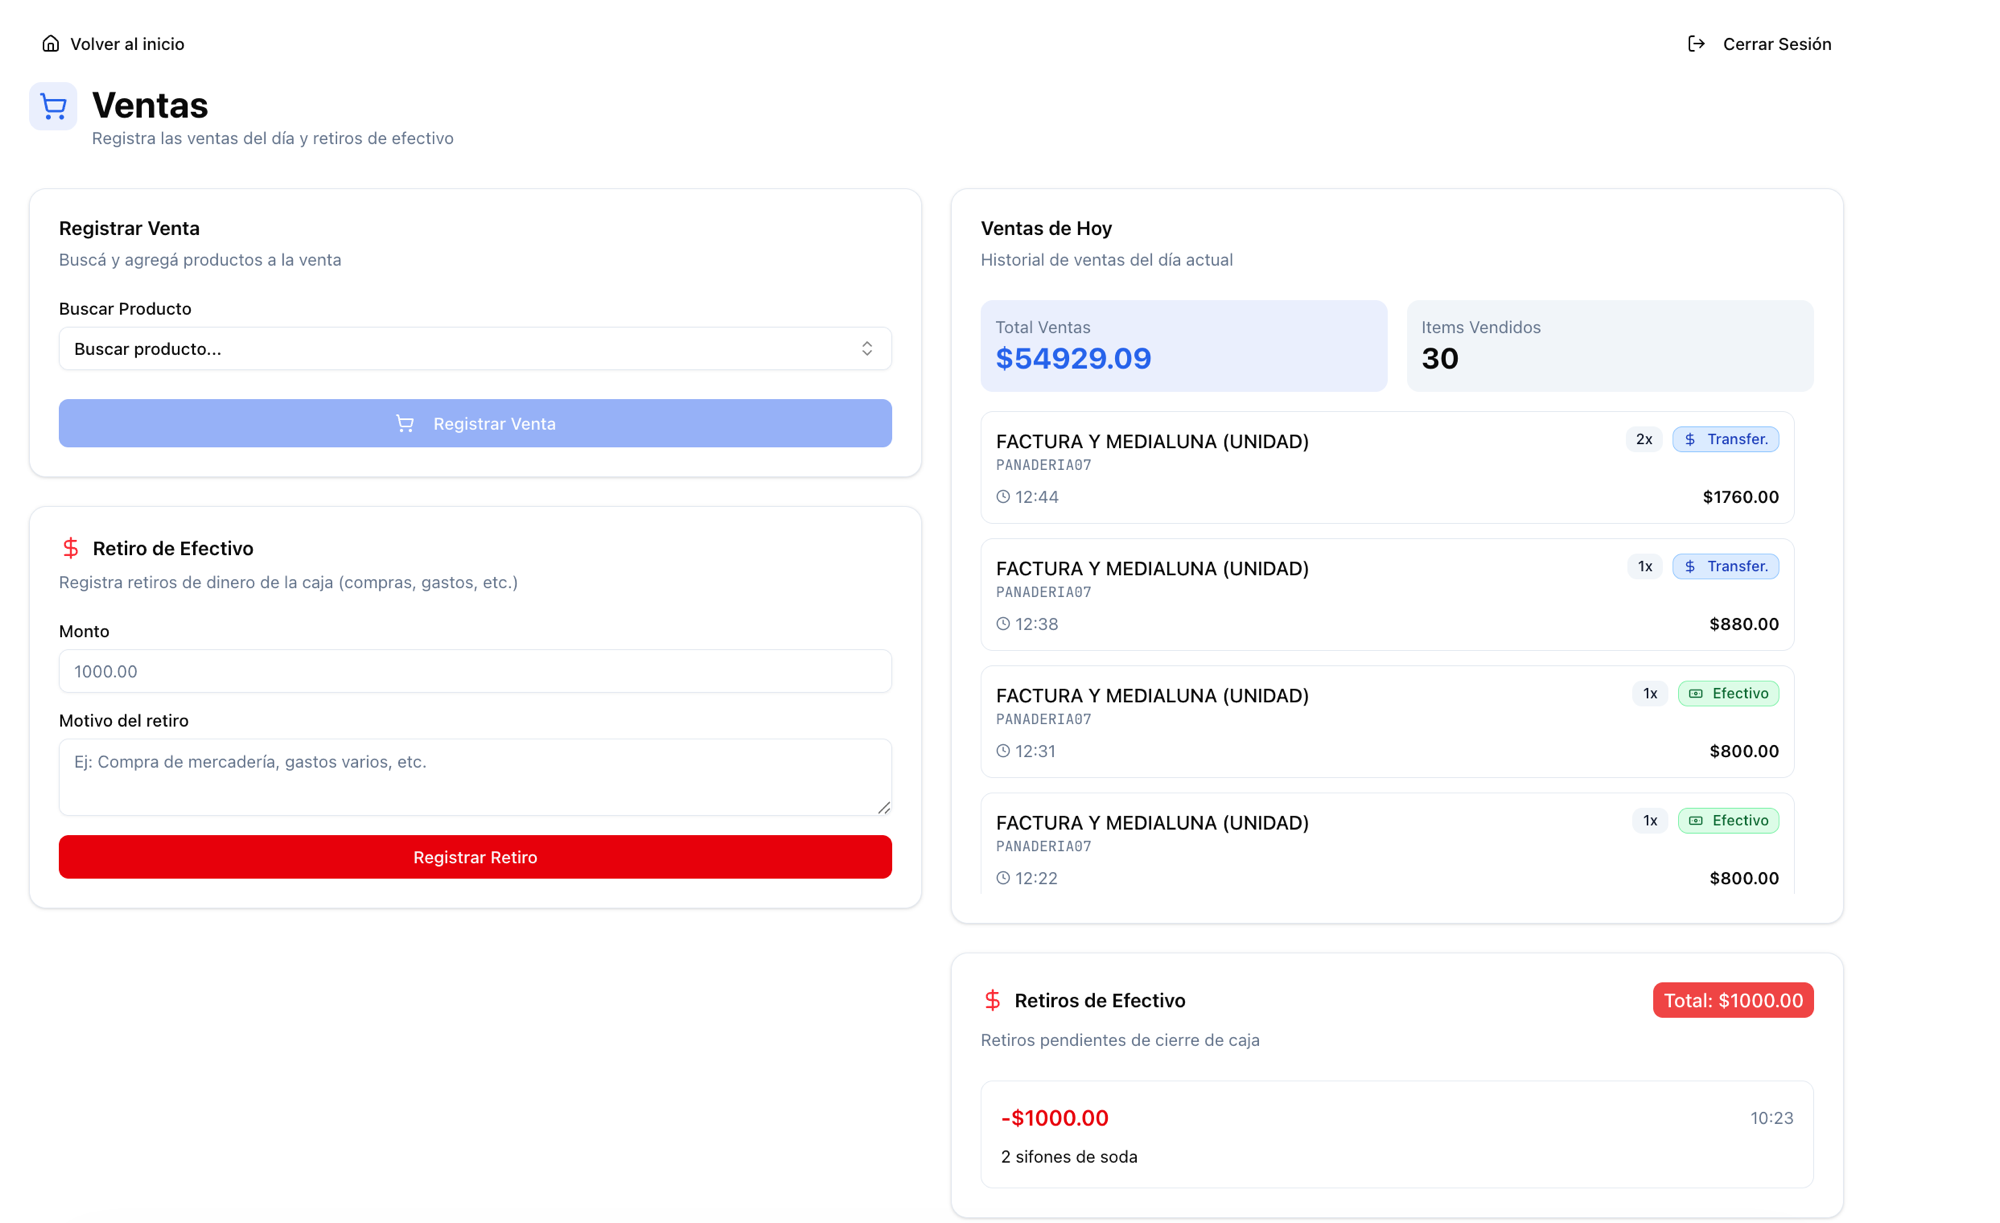Click the clock icon next to 12:22

[x=1003, y=878]
